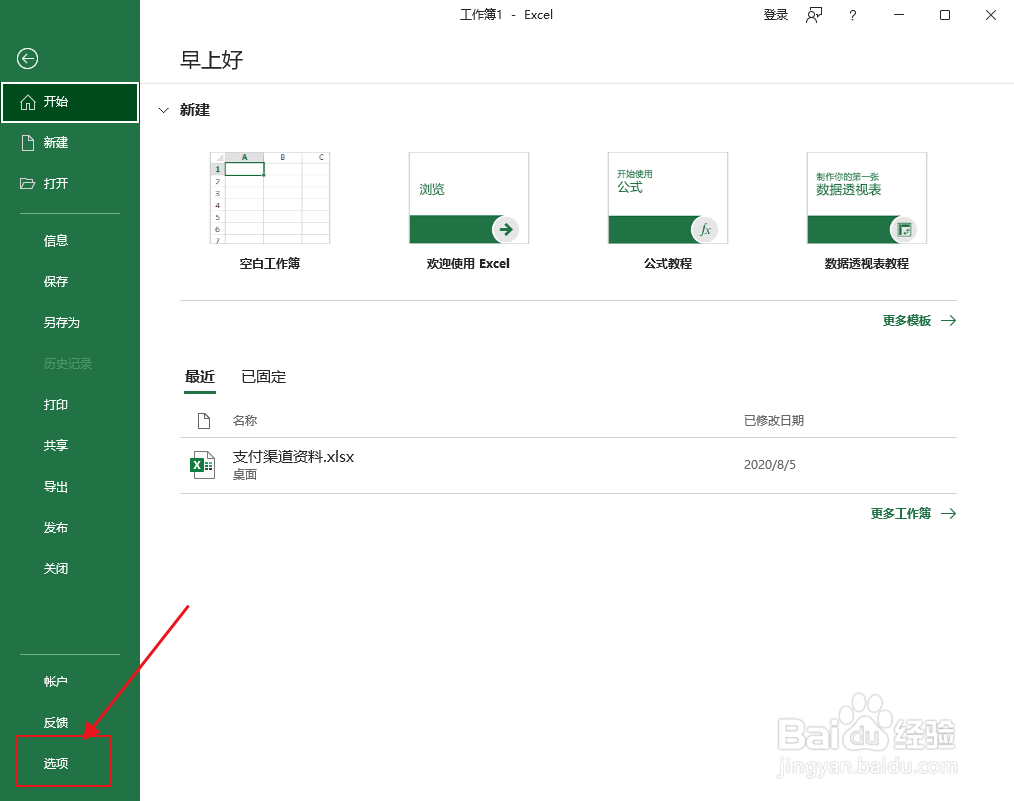
Task: Close the Excel window
Action: click(x=991, y=15)
